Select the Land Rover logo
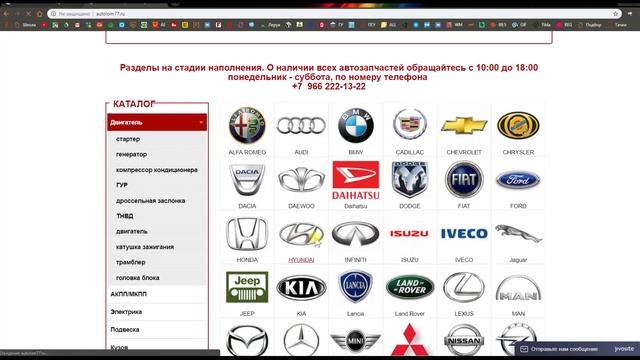640x360 pixels. point(410,287)
